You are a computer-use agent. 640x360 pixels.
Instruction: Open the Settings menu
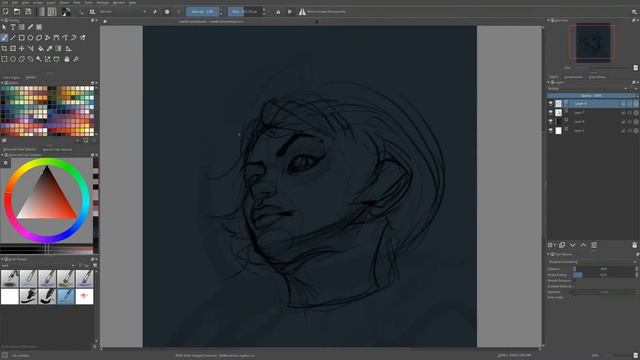coord(102,2)
